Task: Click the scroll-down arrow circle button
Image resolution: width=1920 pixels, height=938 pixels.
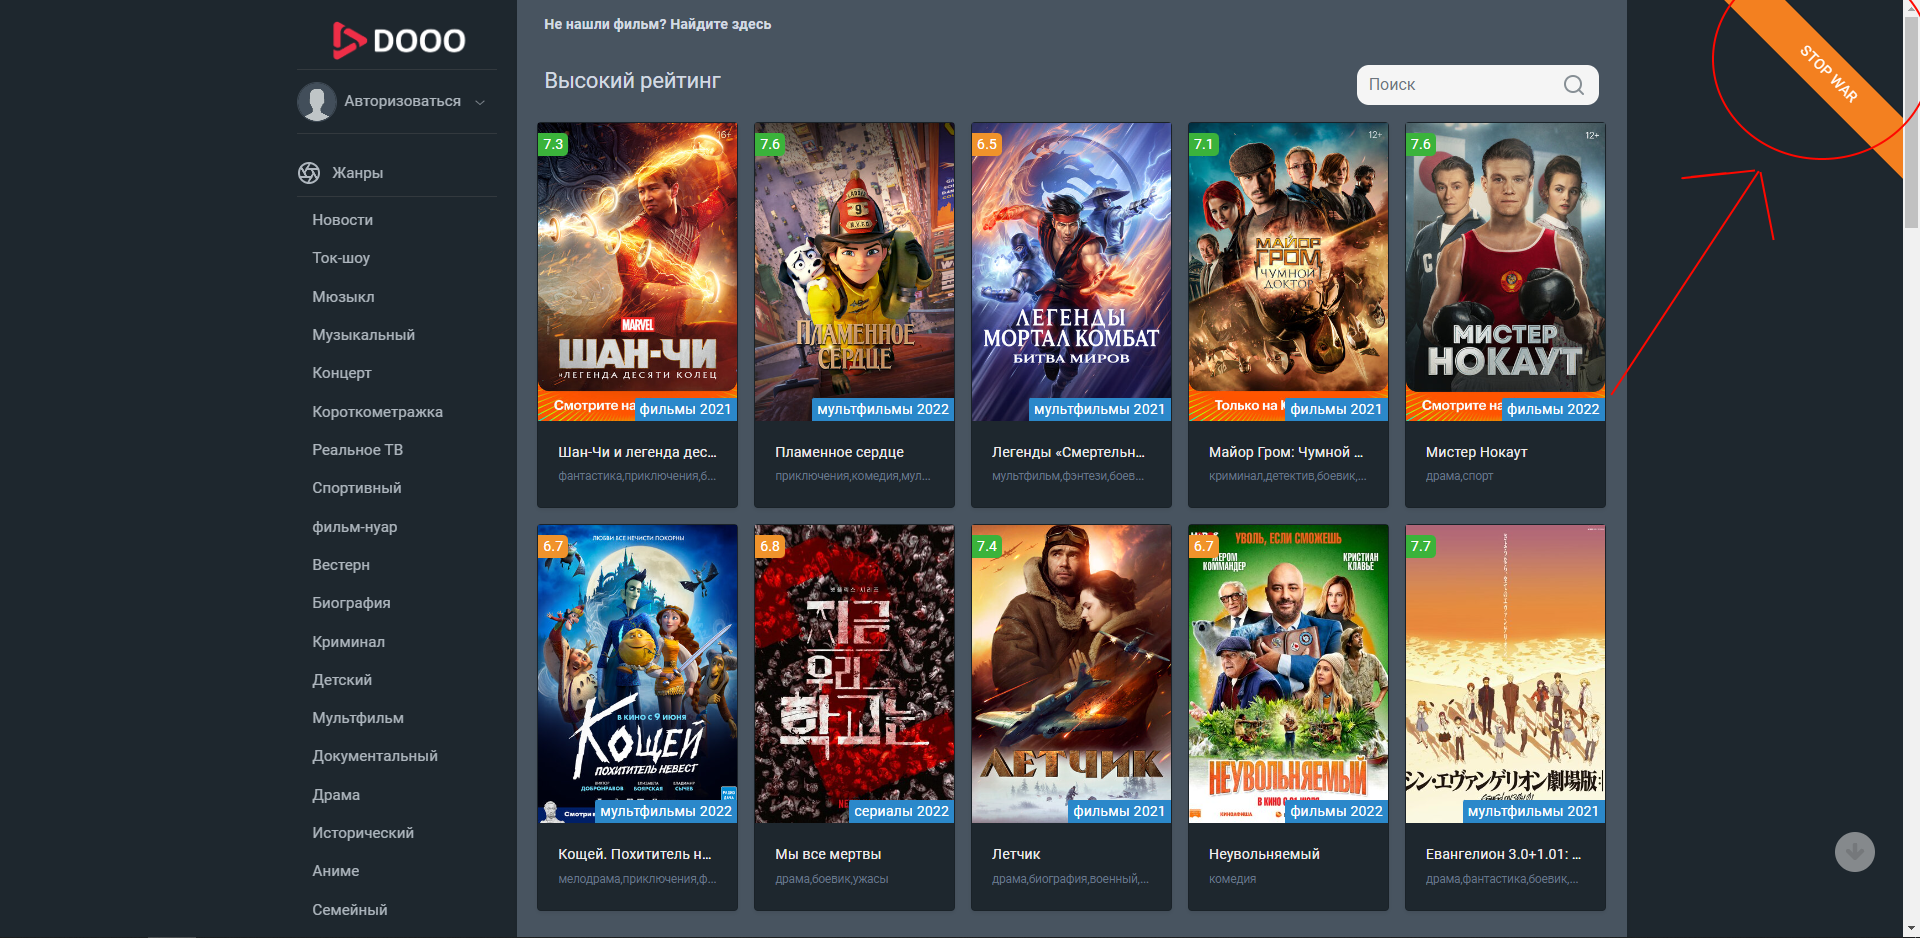Action: (x=1854, y=852)
